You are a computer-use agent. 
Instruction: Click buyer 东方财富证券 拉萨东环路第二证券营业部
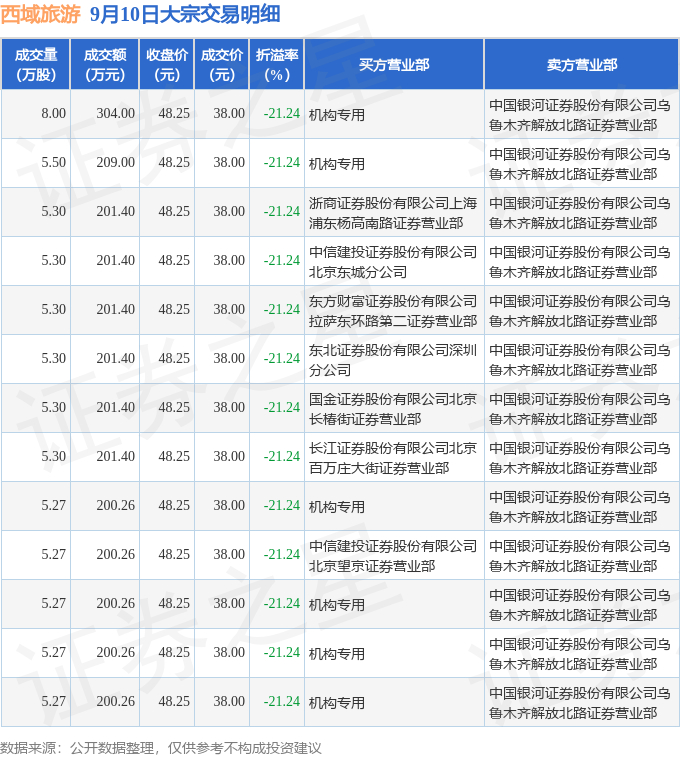[393, 311]
